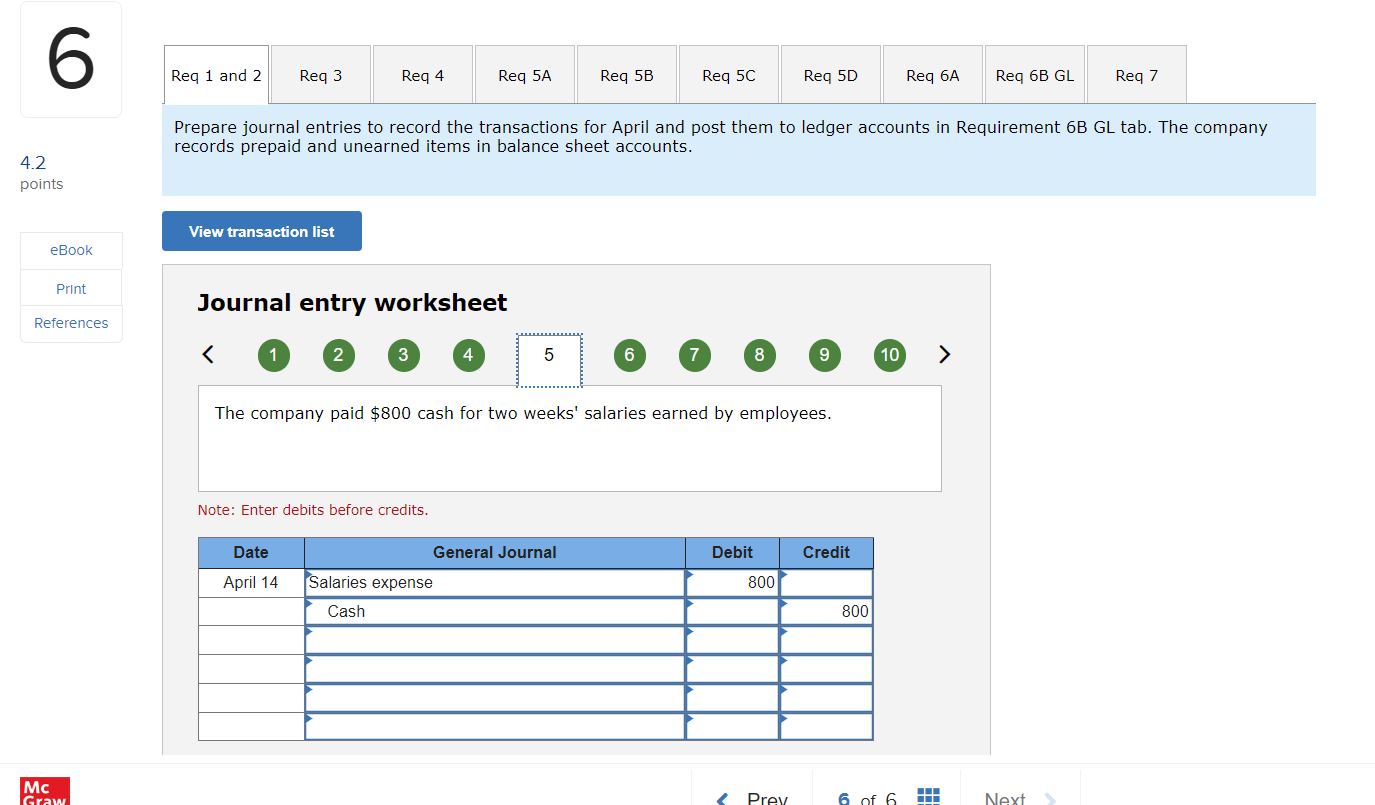Click the Print link
Screen dimensions: 1375x805
[x=70, y=288]
